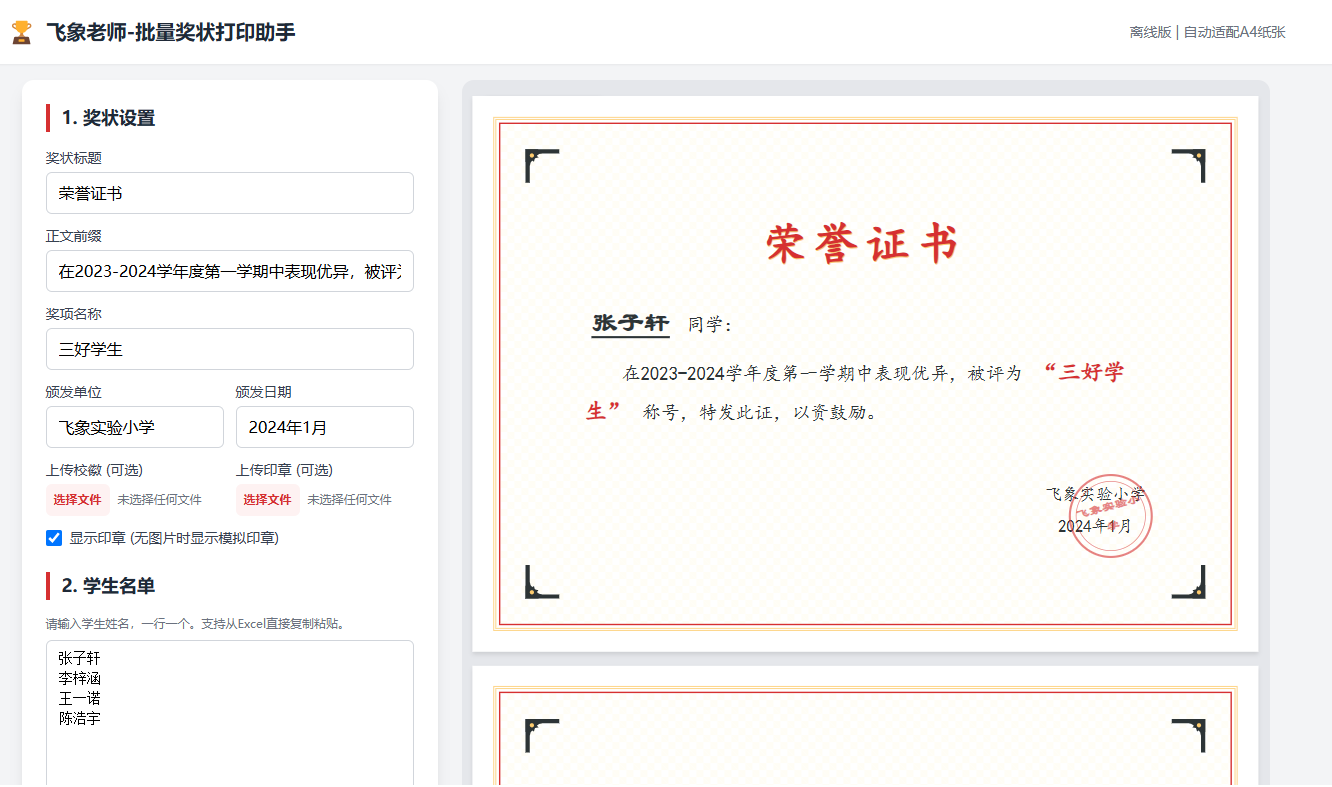Screen dimensions: 1332x787
Task: Click the 显示印章 (无图片时显示模拟印章) label
Action: pyautogui.click(x=174, y=538)
